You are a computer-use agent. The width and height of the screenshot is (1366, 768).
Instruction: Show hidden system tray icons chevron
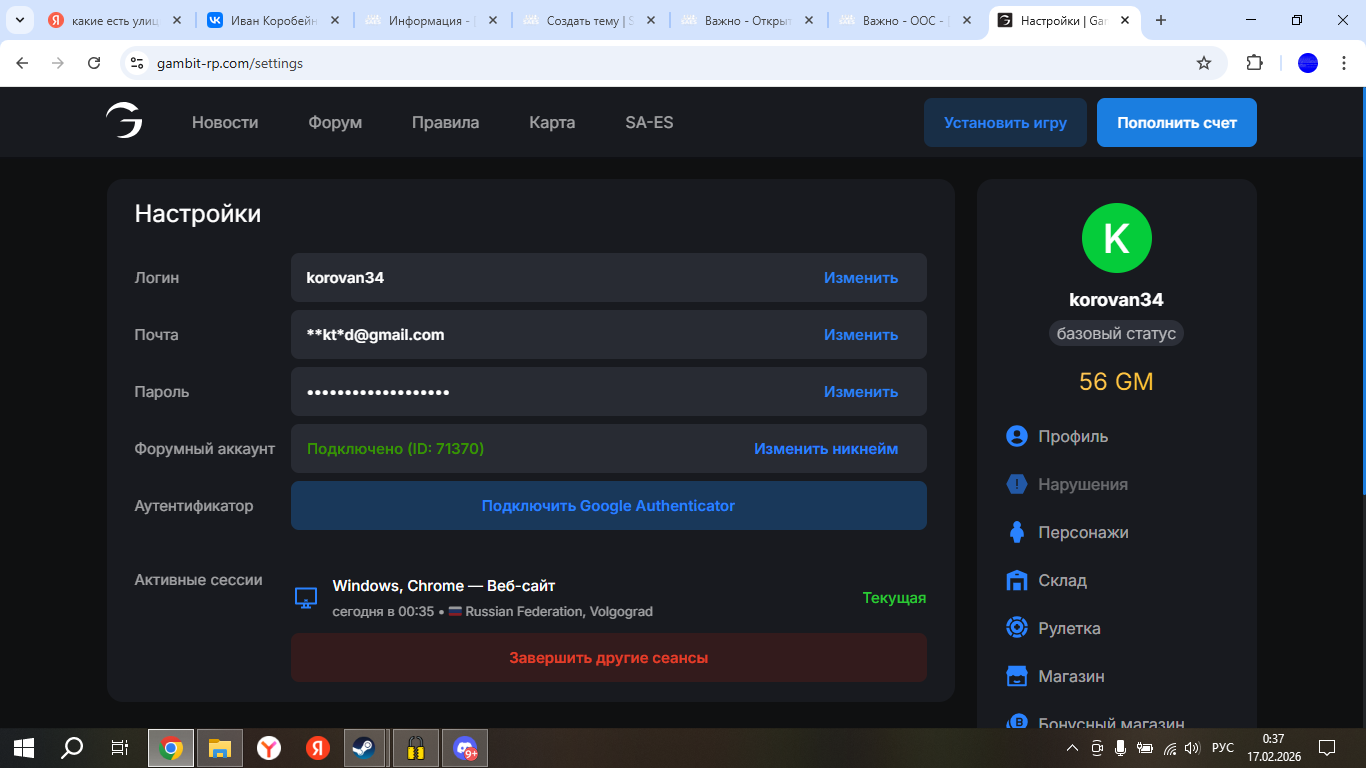pyautogui.click(x=1072, y=748)
